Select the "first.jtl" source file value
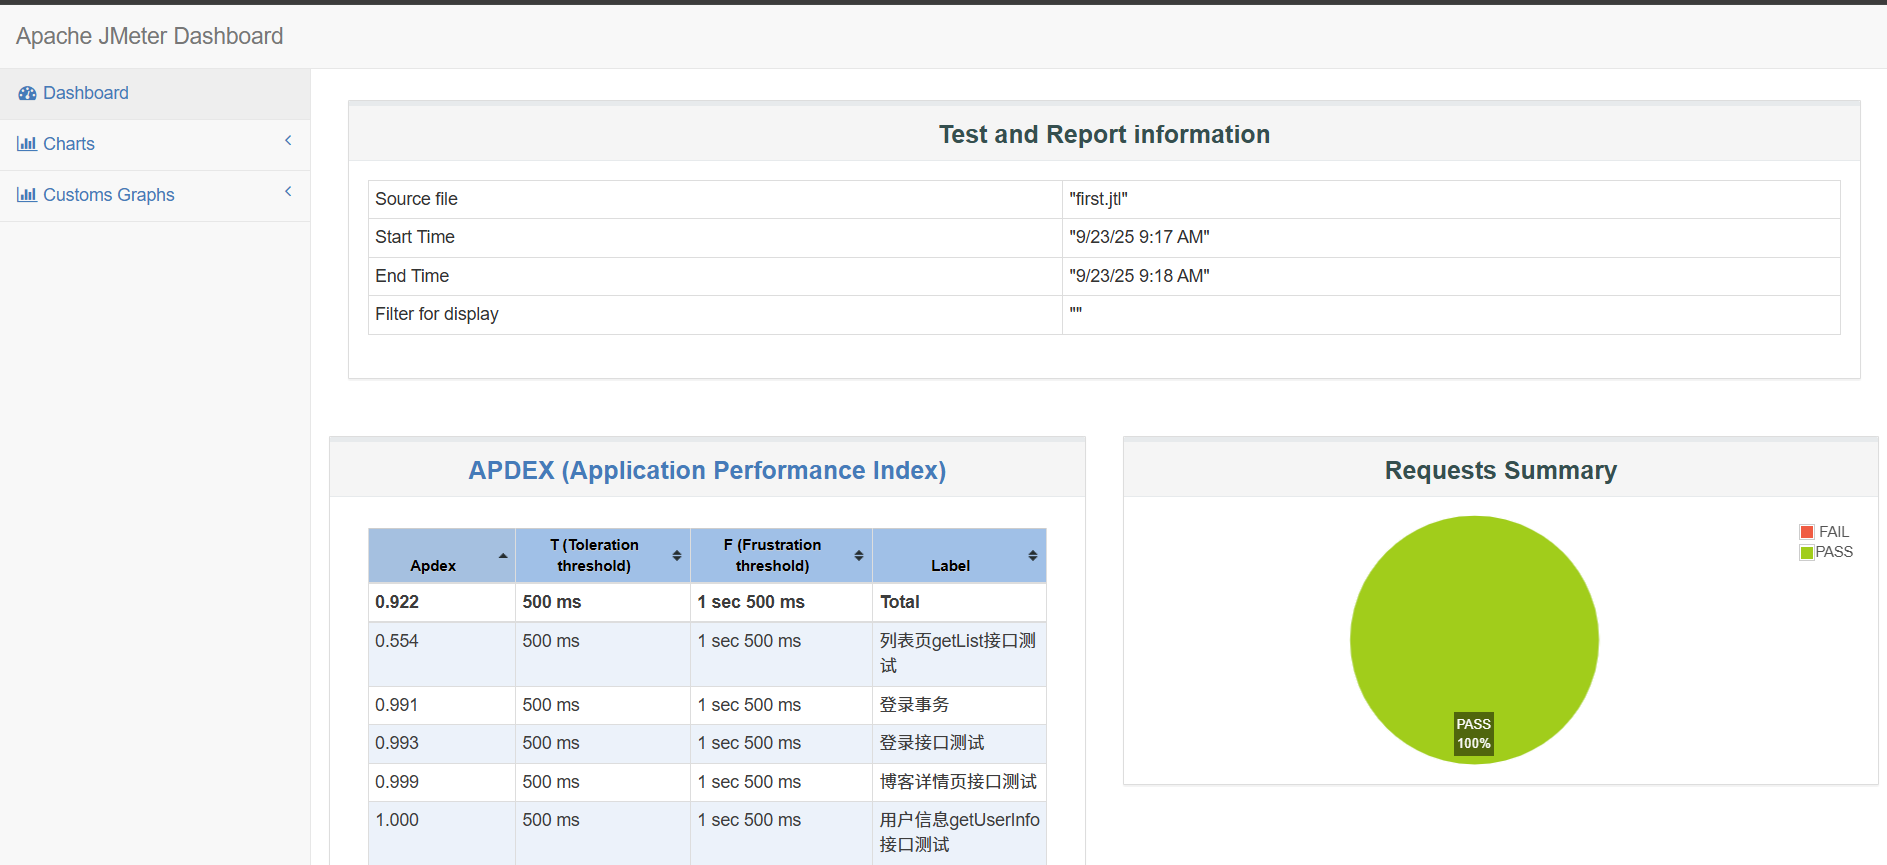Image resolution: width=1887 pixels, height=865 pixels. point(1099,199)
